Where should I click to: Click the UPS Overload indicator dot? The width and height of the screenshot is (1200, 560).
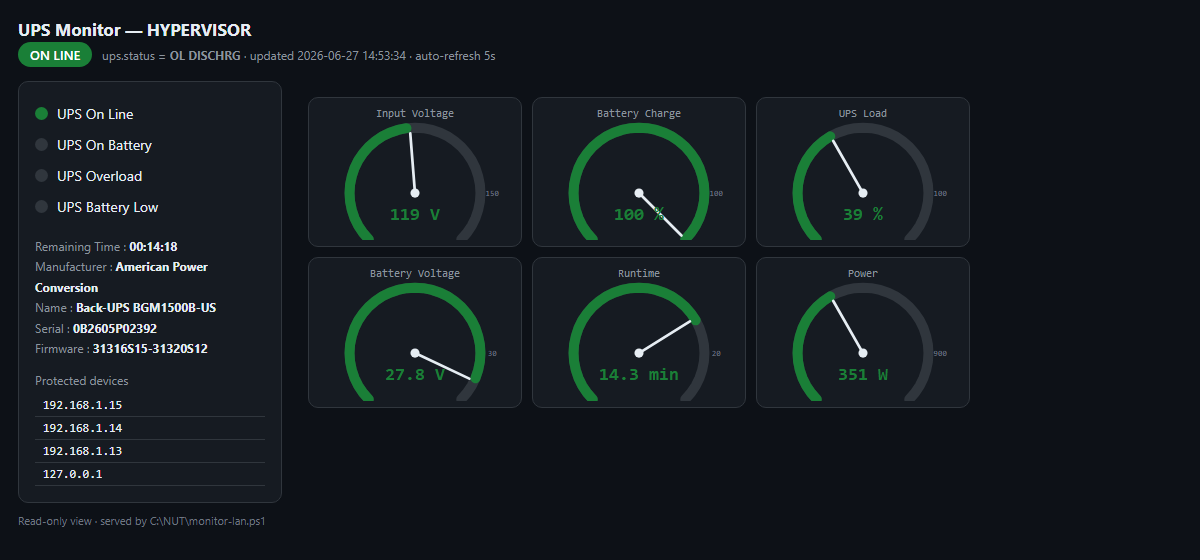tap(42, 176)
